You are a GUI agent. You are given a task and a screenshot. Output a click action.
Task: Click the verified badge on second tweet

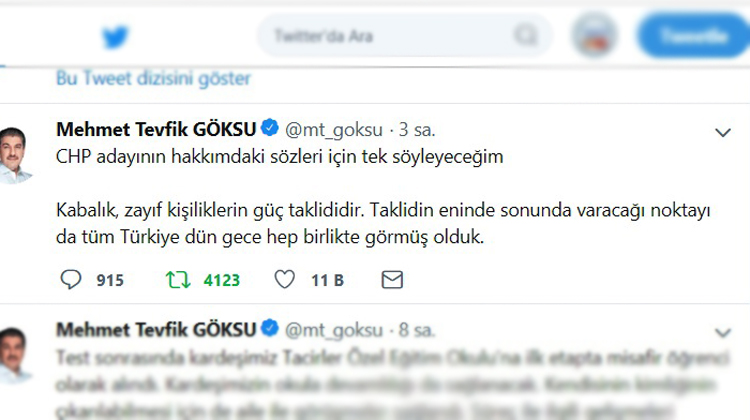269,329
